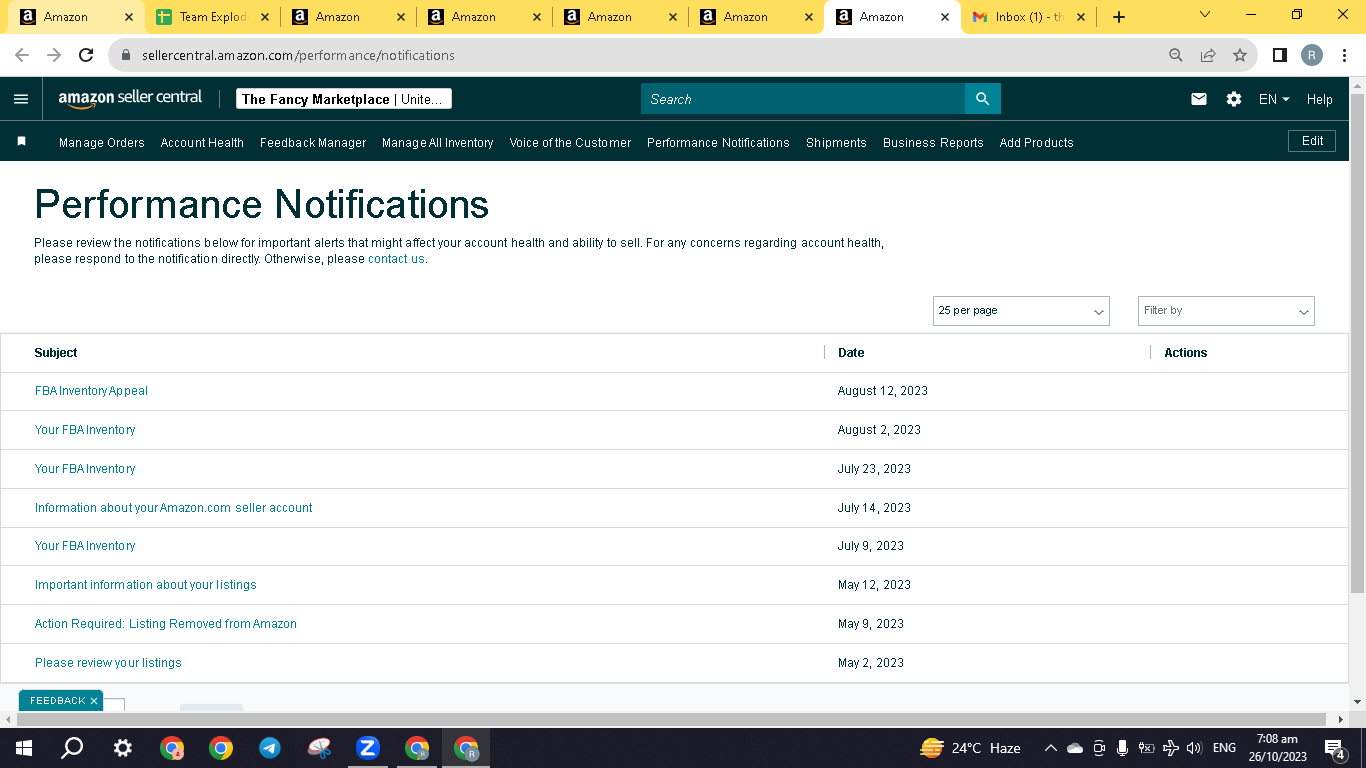The width and height of the screenshot is (1366, 768).
Task: Go back using browser back arrow
Action: [22, 55]
